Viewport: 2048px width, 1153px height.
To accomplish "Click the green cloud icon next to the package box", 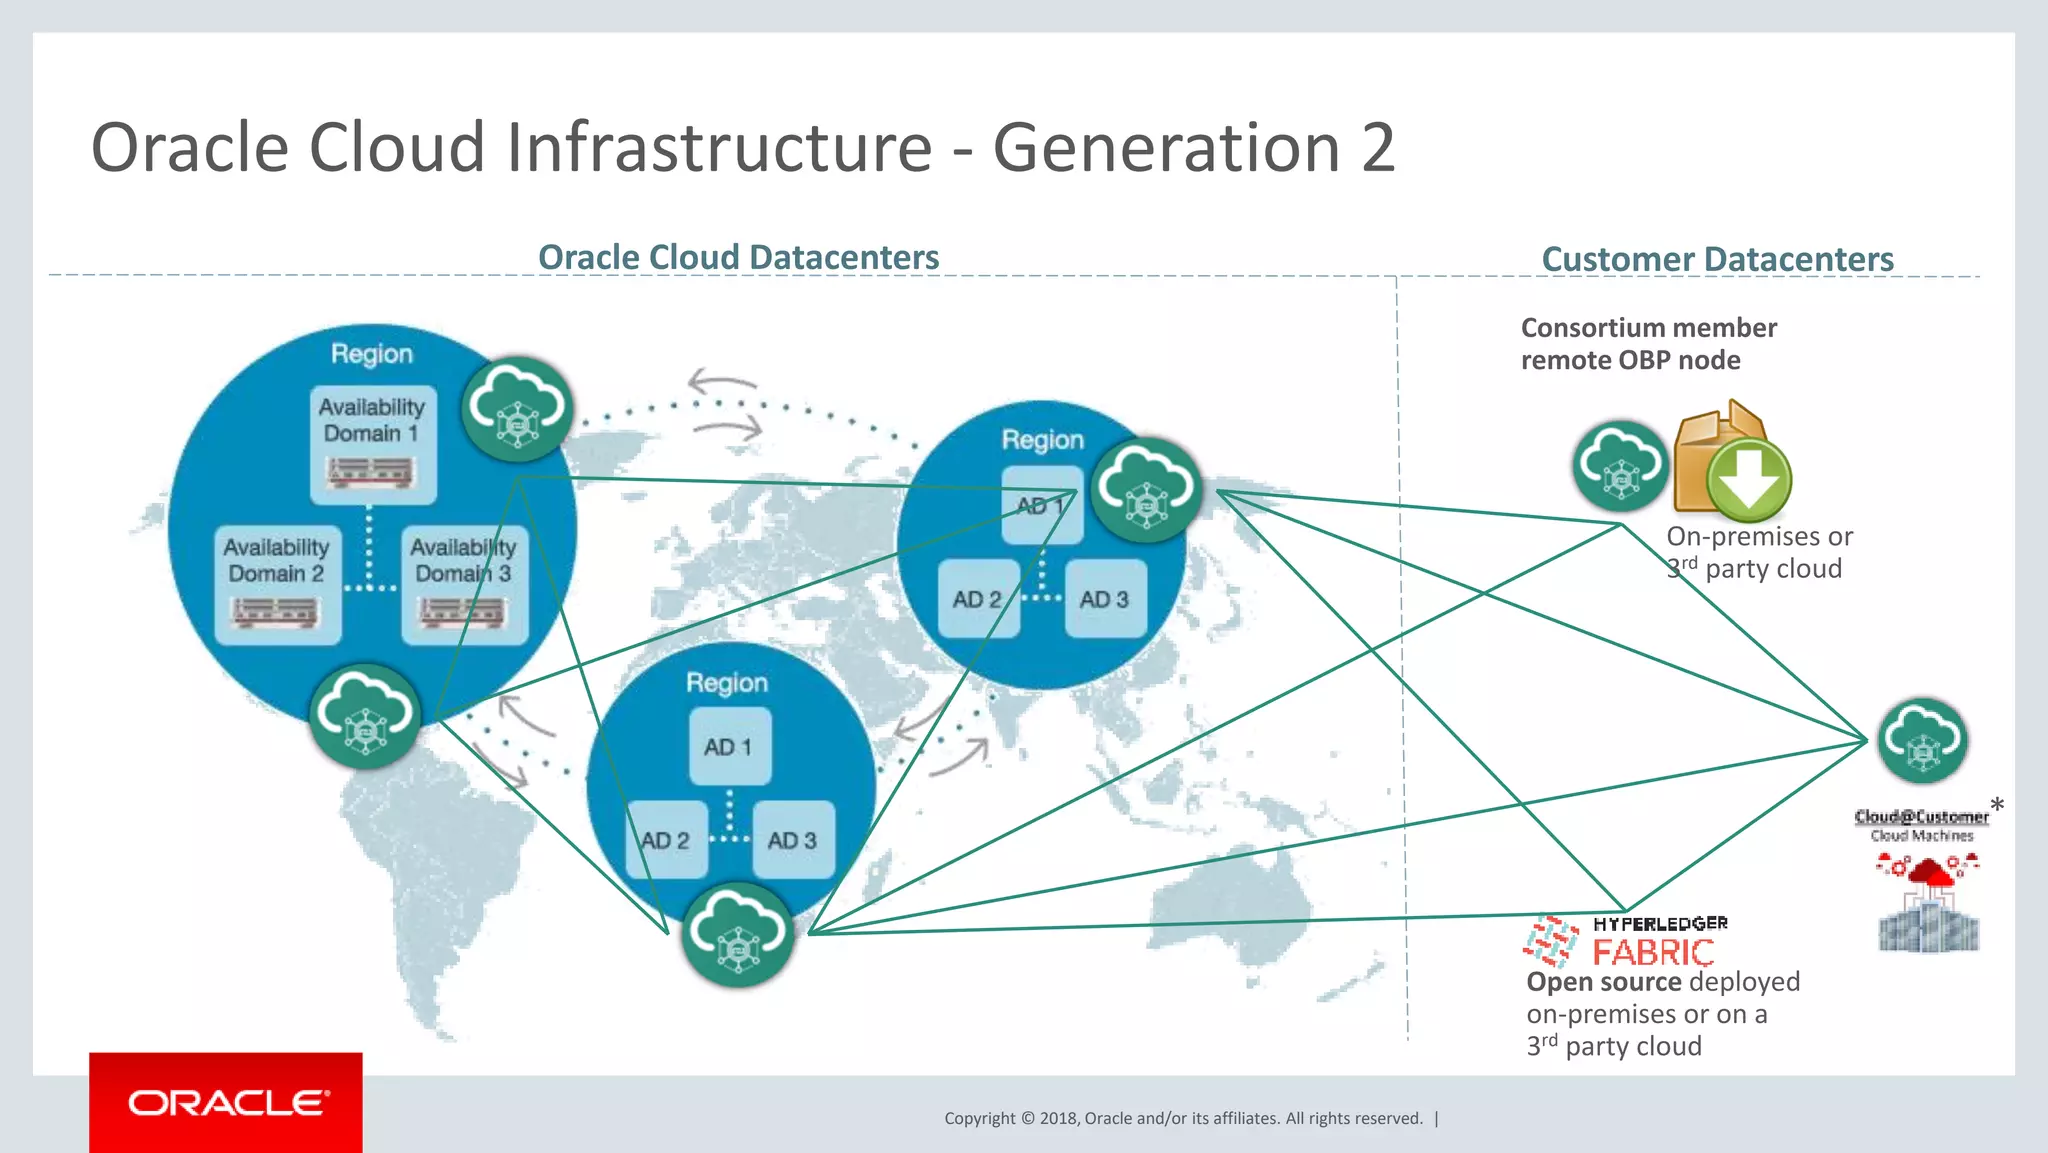I will [x=1620, y=466].
